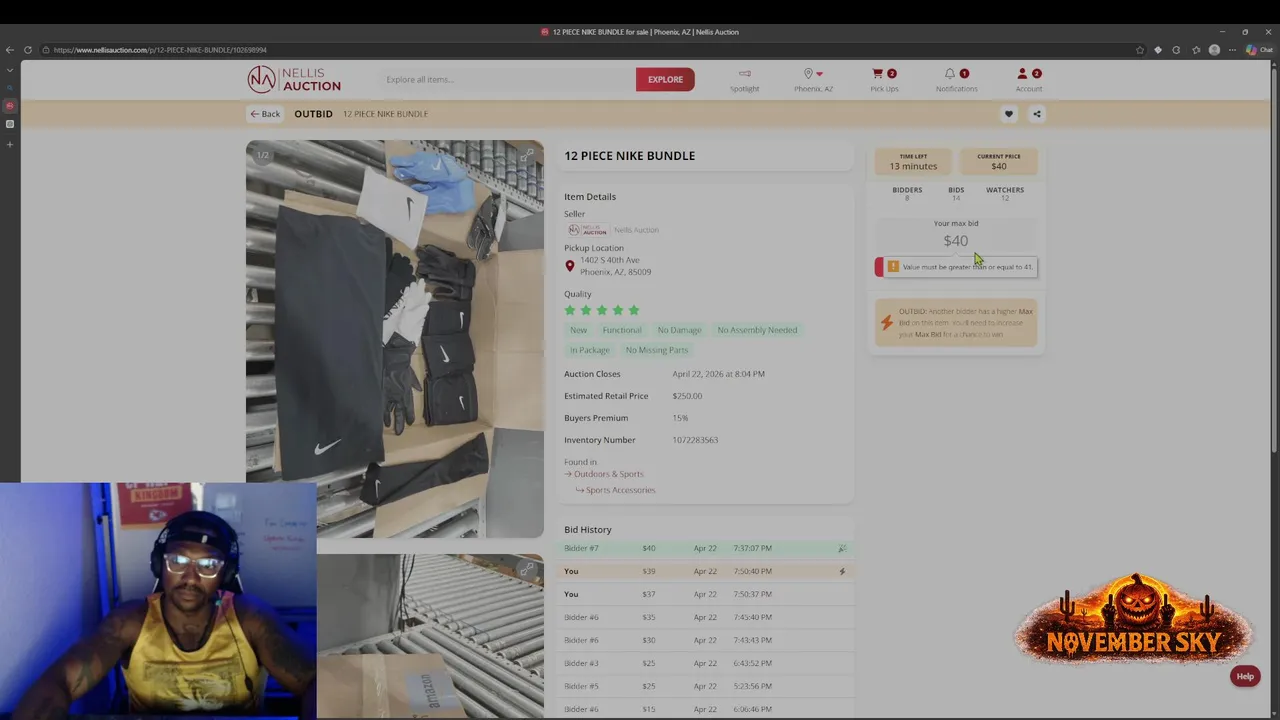Image resolution: width=1280 pixels, height=720 pixels.
Task: Click the Bidder #7 $40 bid row
Action: tap(706, 548)
